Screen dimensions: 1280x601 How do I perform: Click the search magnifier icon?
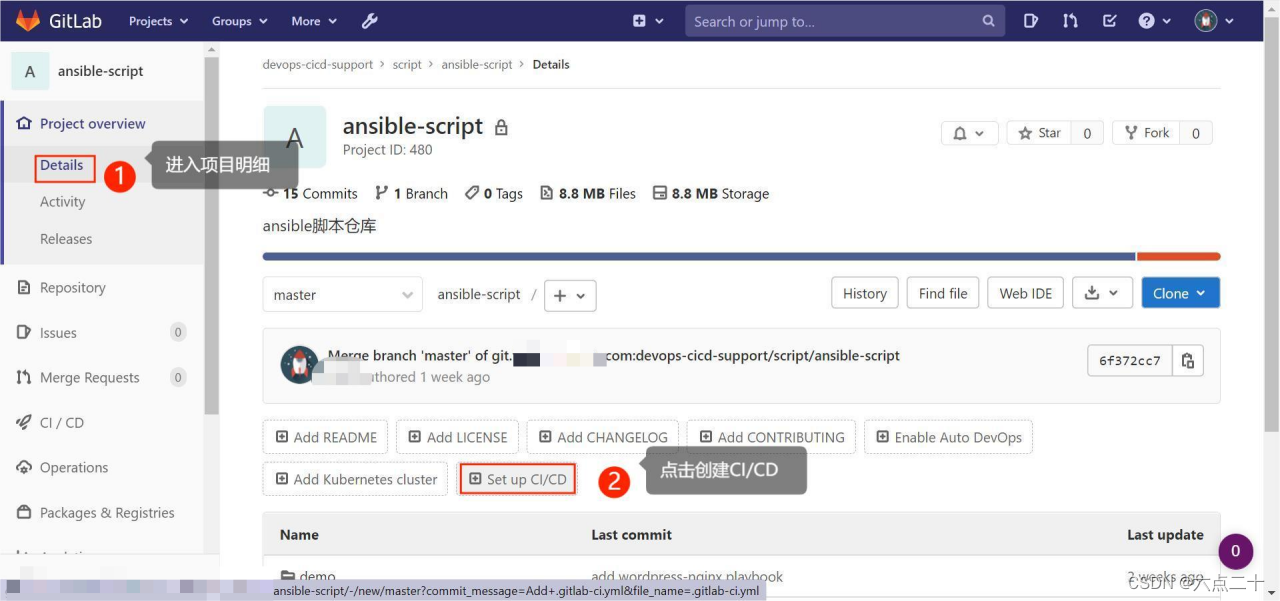tap(988, 21)
